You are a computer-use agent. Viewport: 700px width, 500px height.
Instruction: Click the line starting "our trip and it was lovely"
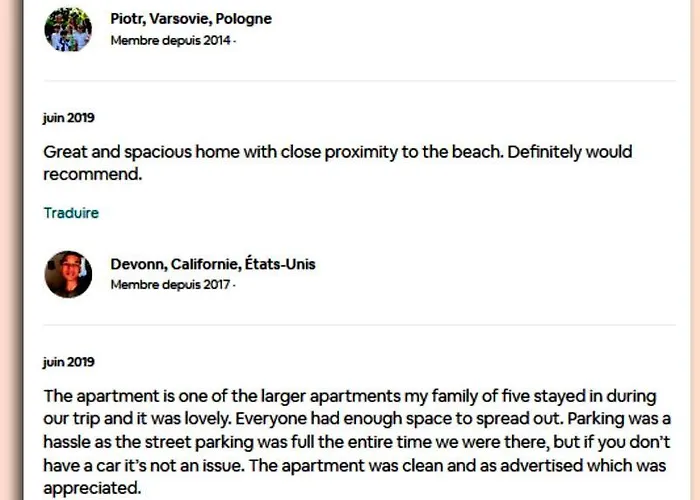(x=357, y=419)
